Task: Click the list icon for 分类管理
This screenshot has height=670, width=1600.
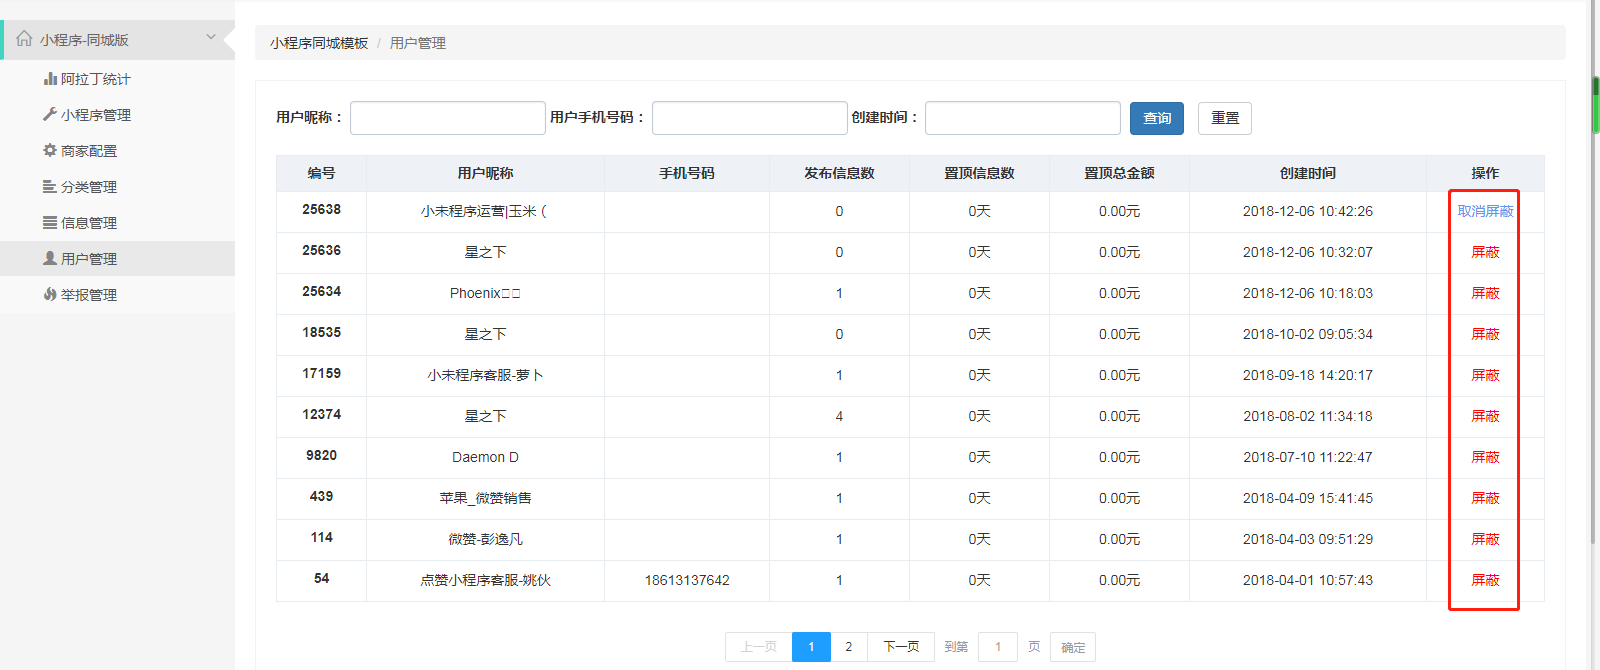Action: pos(50,187)
